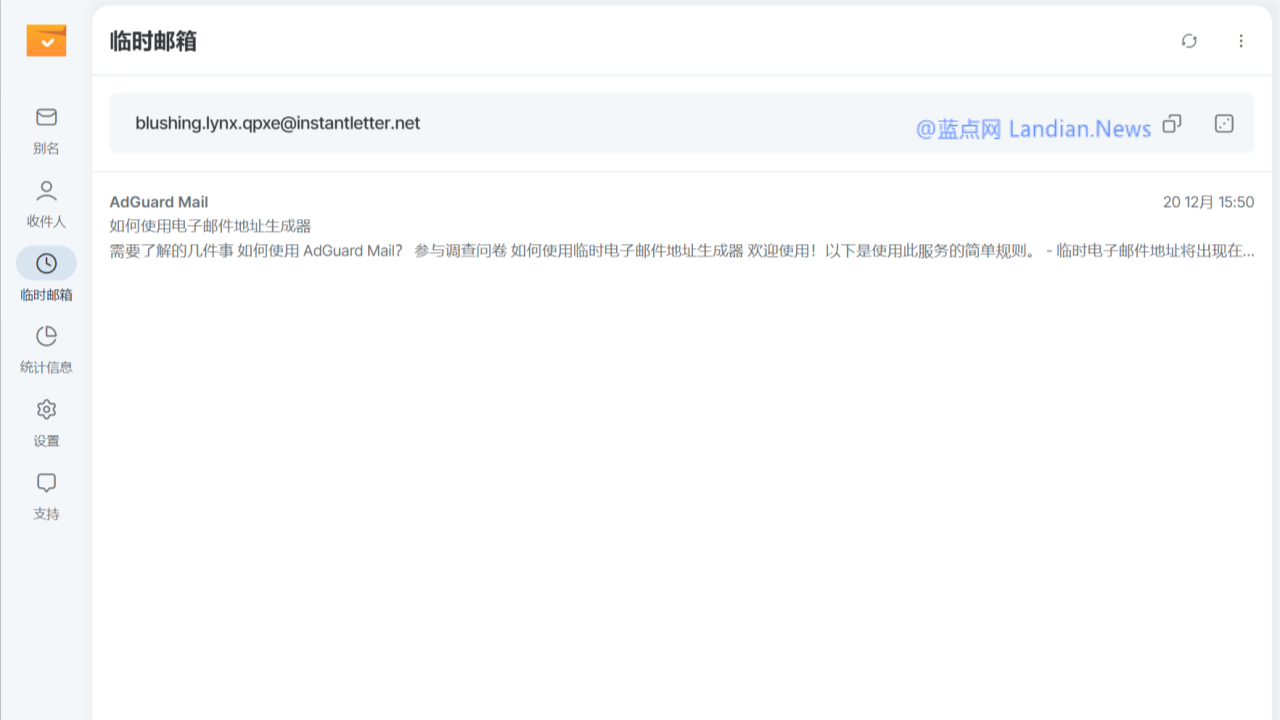Click the subject 如何使用电子邮件地址生成器
Image resolution: width=1280 pixels, height=720 pixels.
coord(210,226)
